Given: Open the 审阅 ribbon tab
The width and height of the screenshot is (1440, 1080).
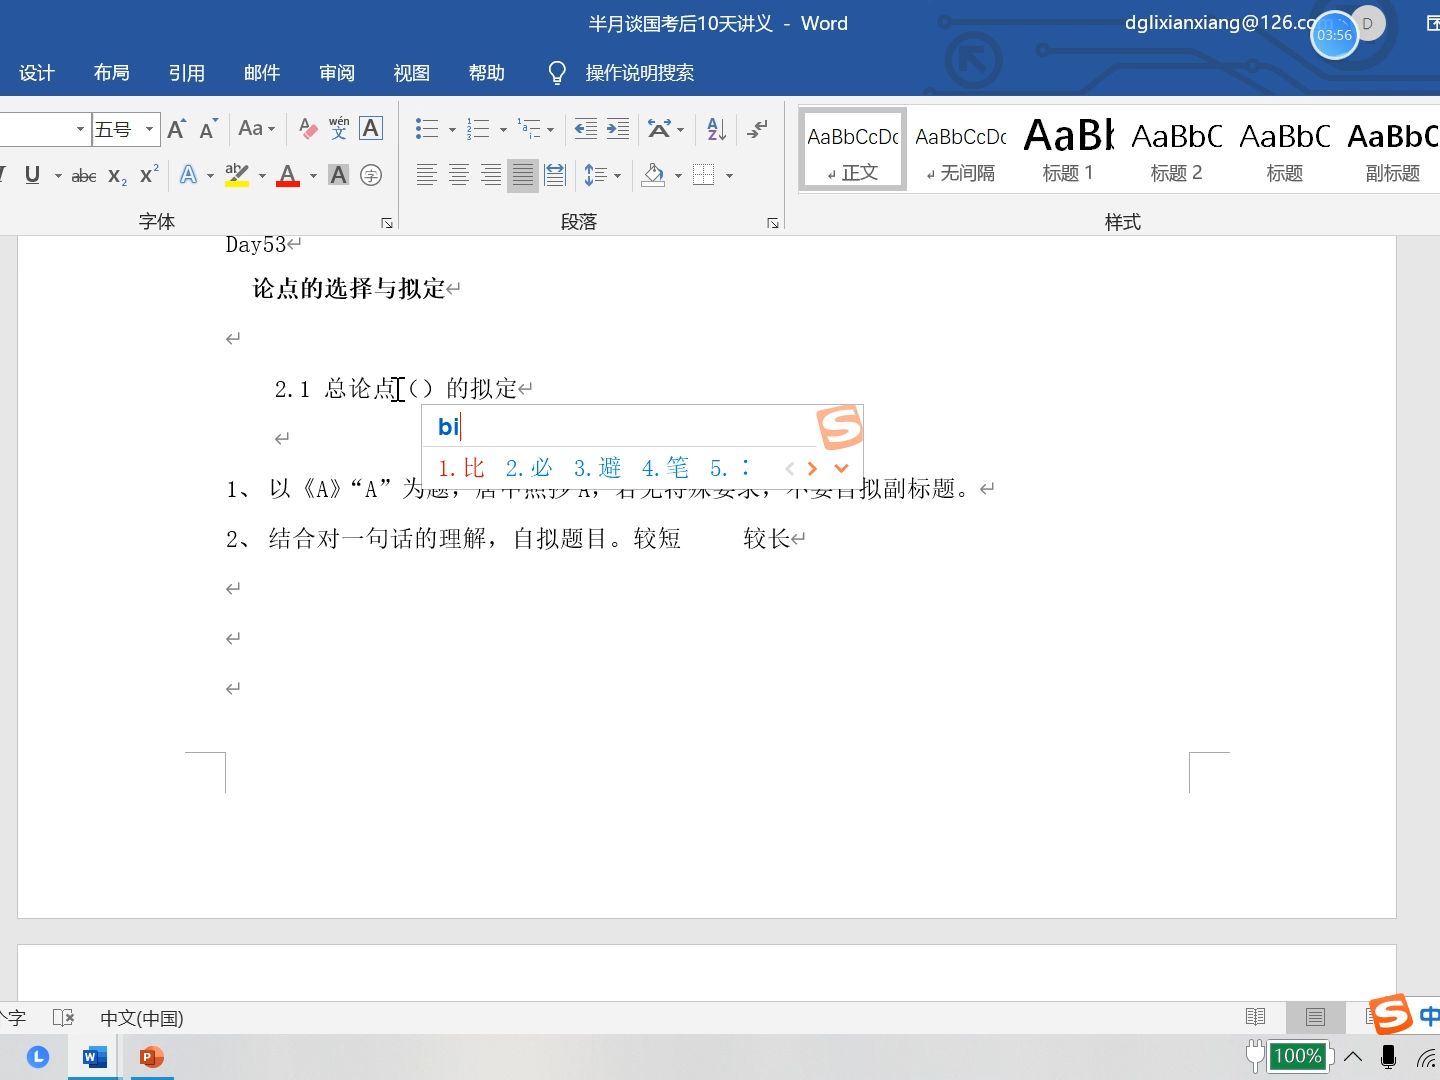Looking at the screenshot, I should tap(337, 73).
